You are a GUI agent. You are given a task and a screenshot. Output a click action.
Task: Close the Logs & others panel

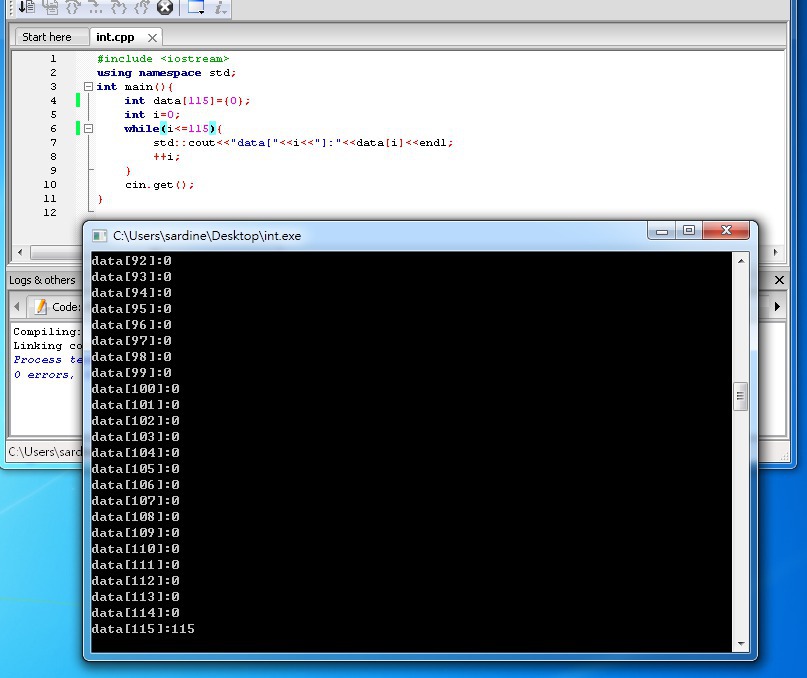point(780,280)
